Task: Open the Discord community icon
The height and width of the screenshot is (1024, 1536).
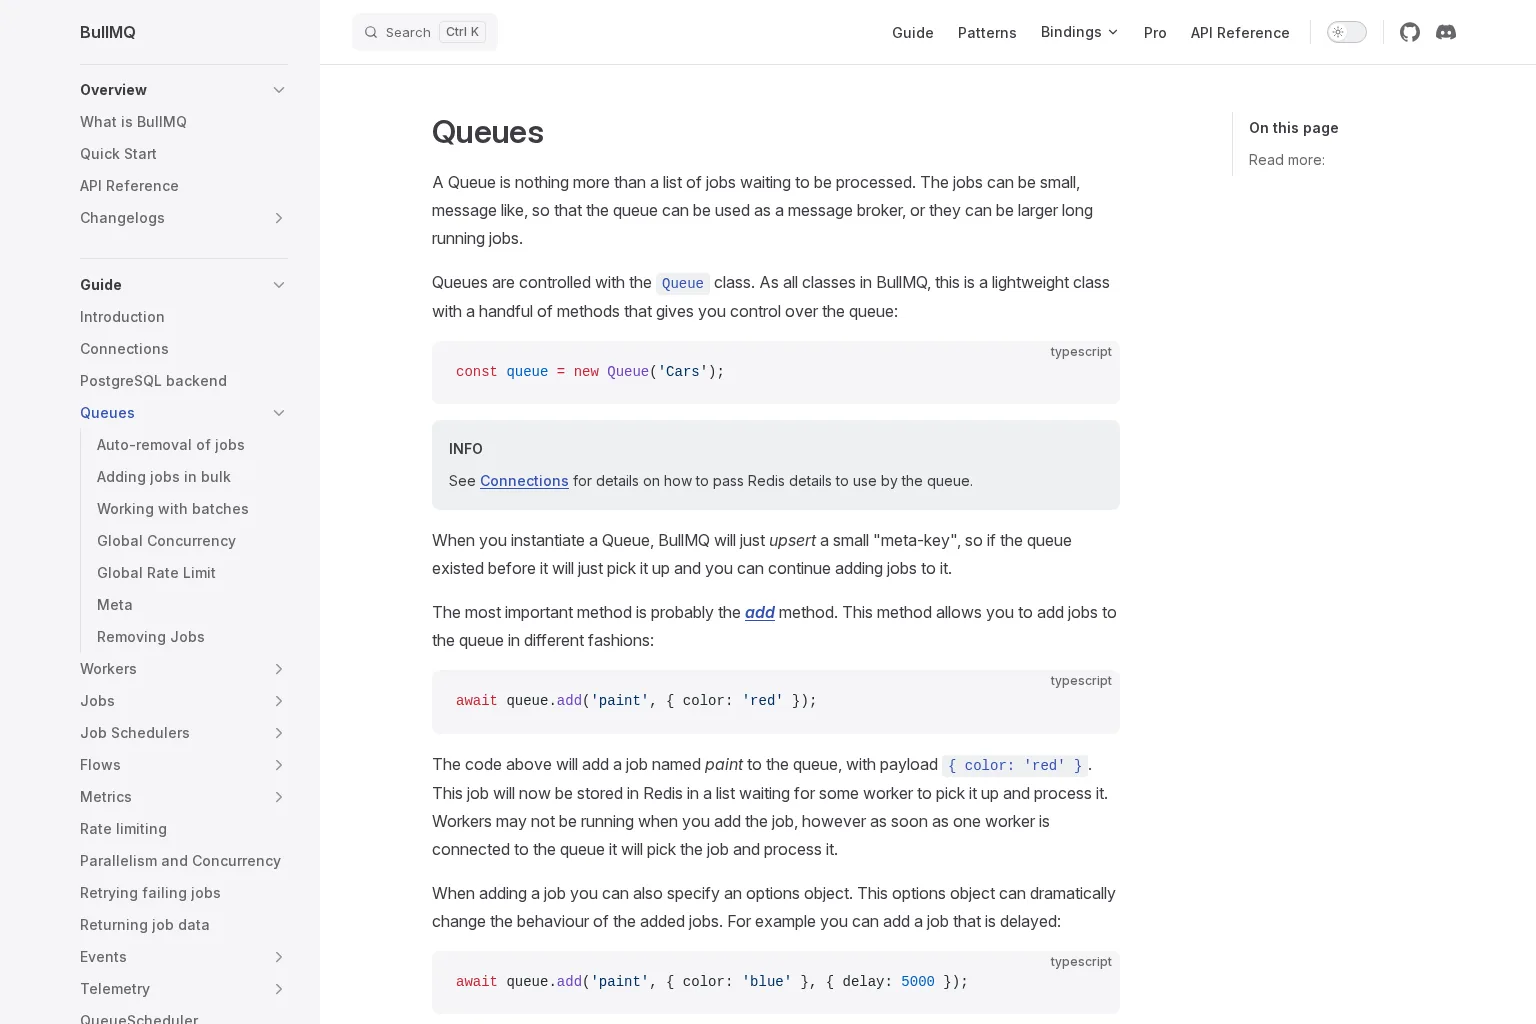Action: pos(1446,32)
